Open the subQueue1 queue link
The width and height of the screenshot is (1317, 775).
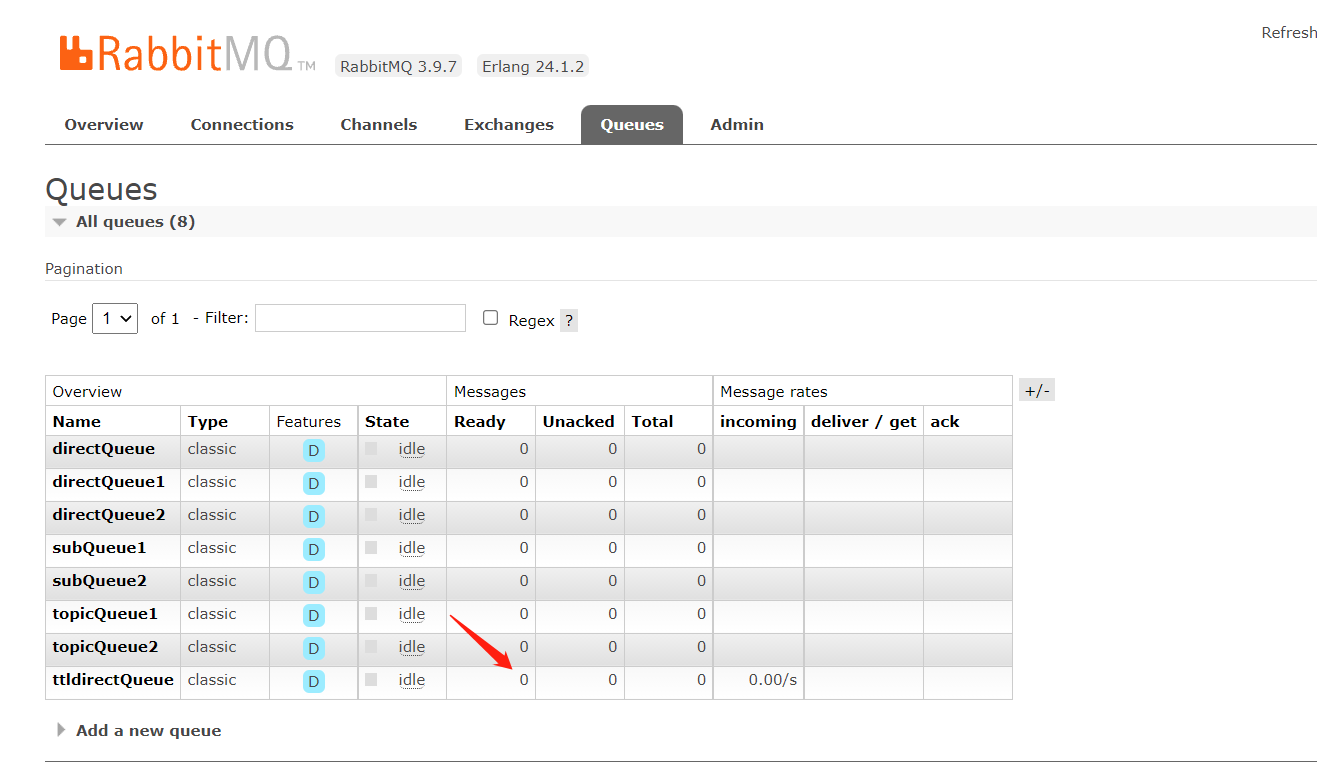pyautogui.click(x=100, y=548)
